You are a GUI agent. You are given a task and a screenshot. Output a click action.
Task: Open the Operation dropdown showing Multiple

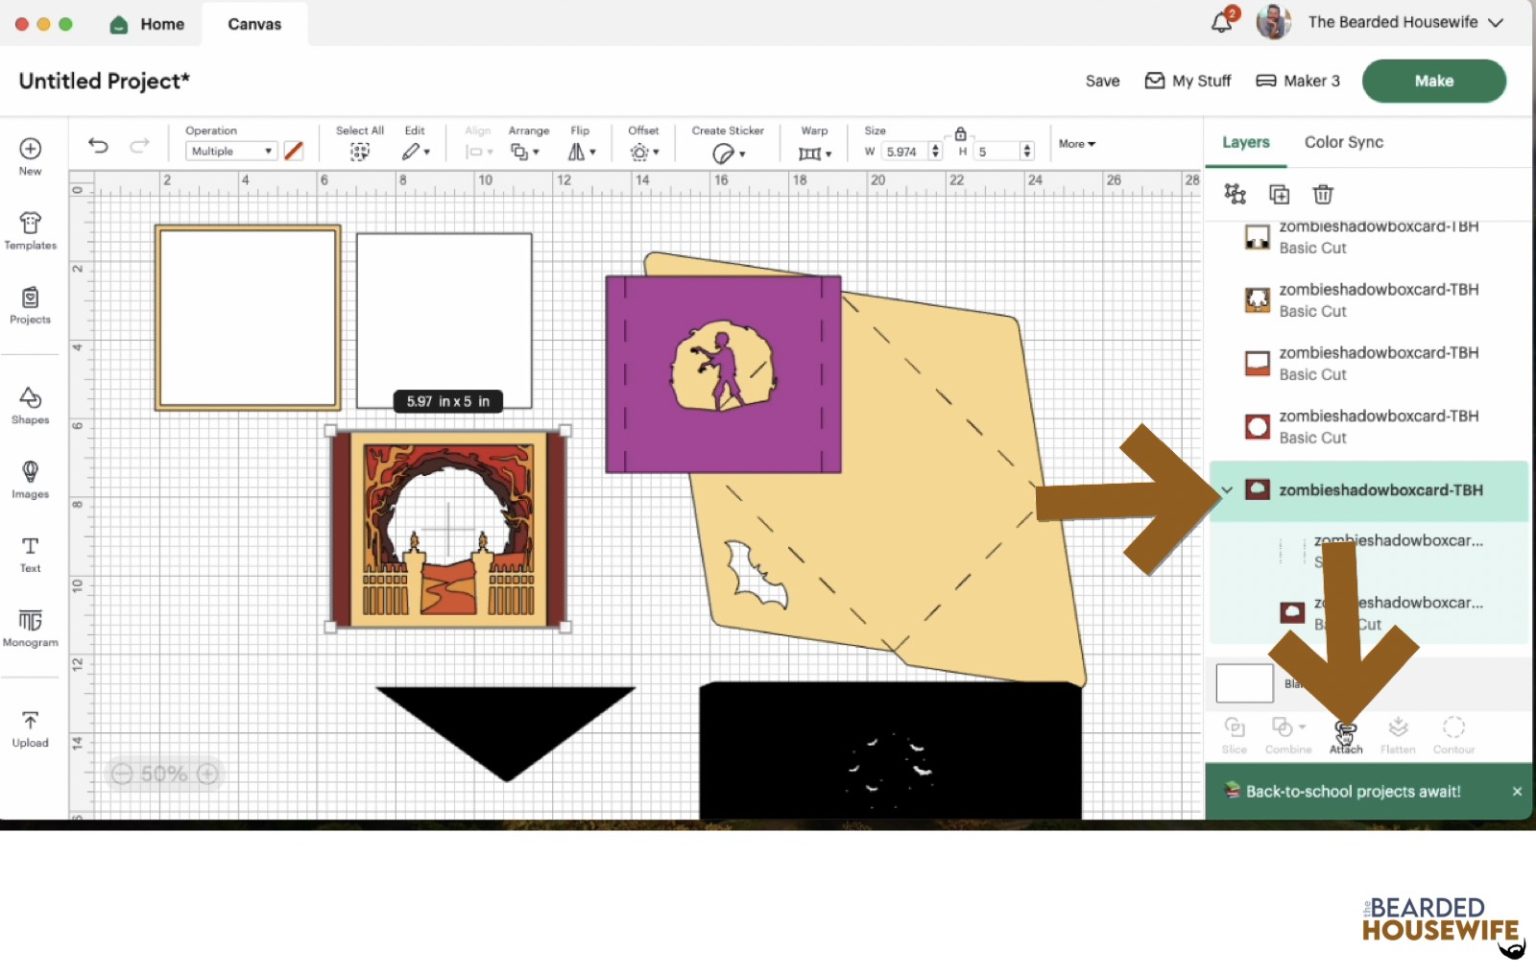tap(231, 151)
